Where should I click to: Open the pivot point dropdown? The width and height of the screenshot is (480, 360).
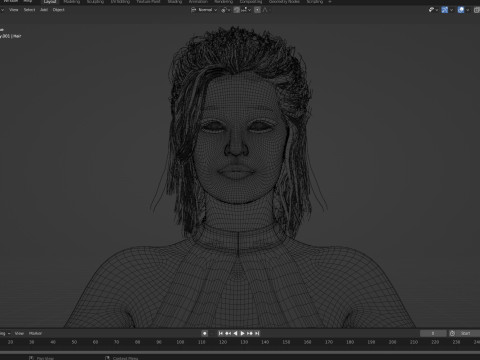(x=226, y=10)
